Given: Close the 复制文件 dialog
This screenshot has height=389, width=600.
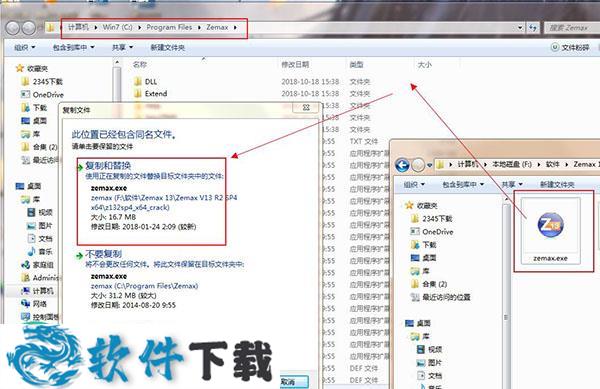Looking at the screenshot, I should (x=306, y=108).
